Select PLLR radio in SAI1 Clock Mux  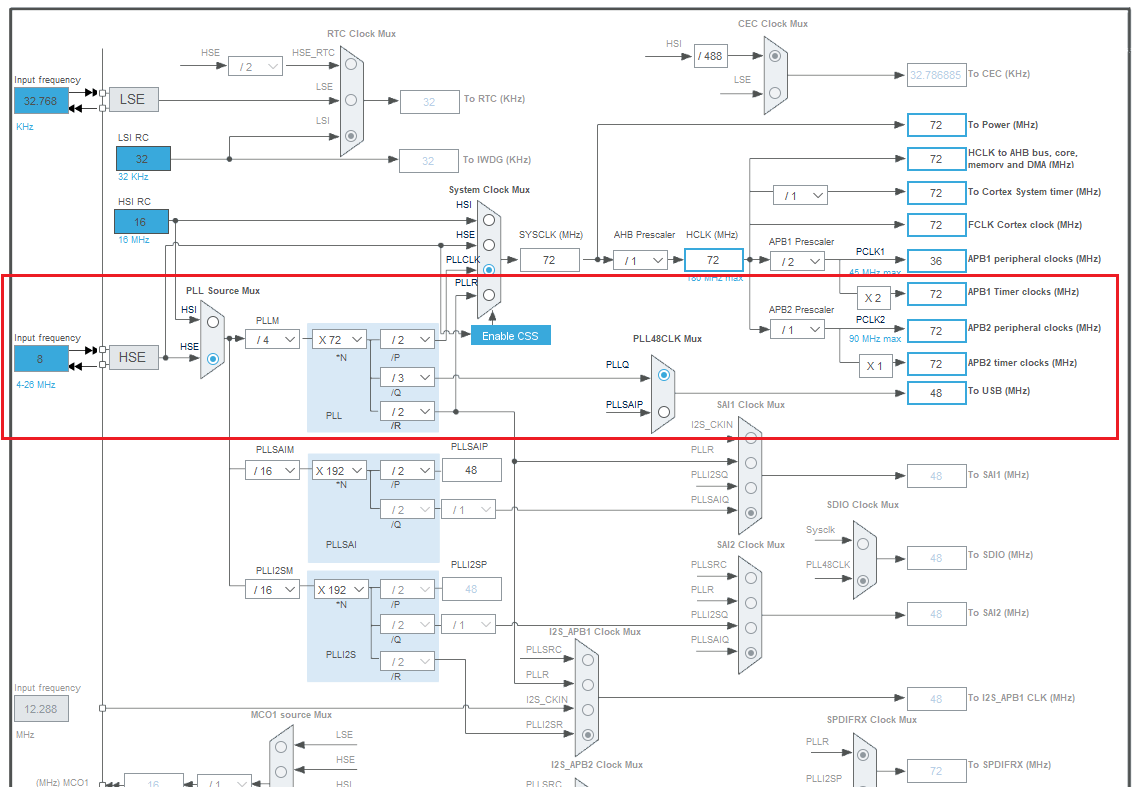(750, 463)
